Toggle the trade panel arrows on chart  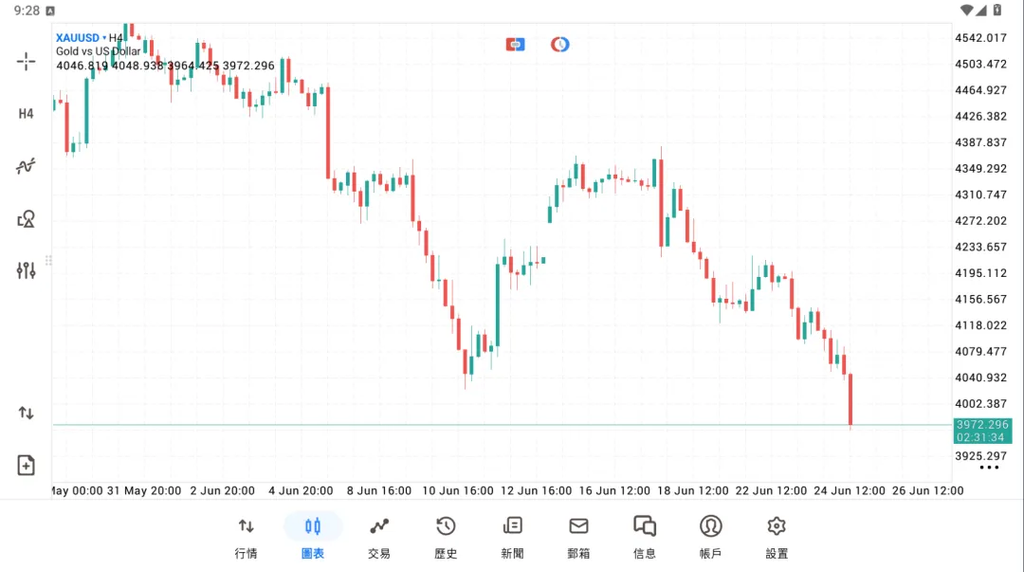26,413
